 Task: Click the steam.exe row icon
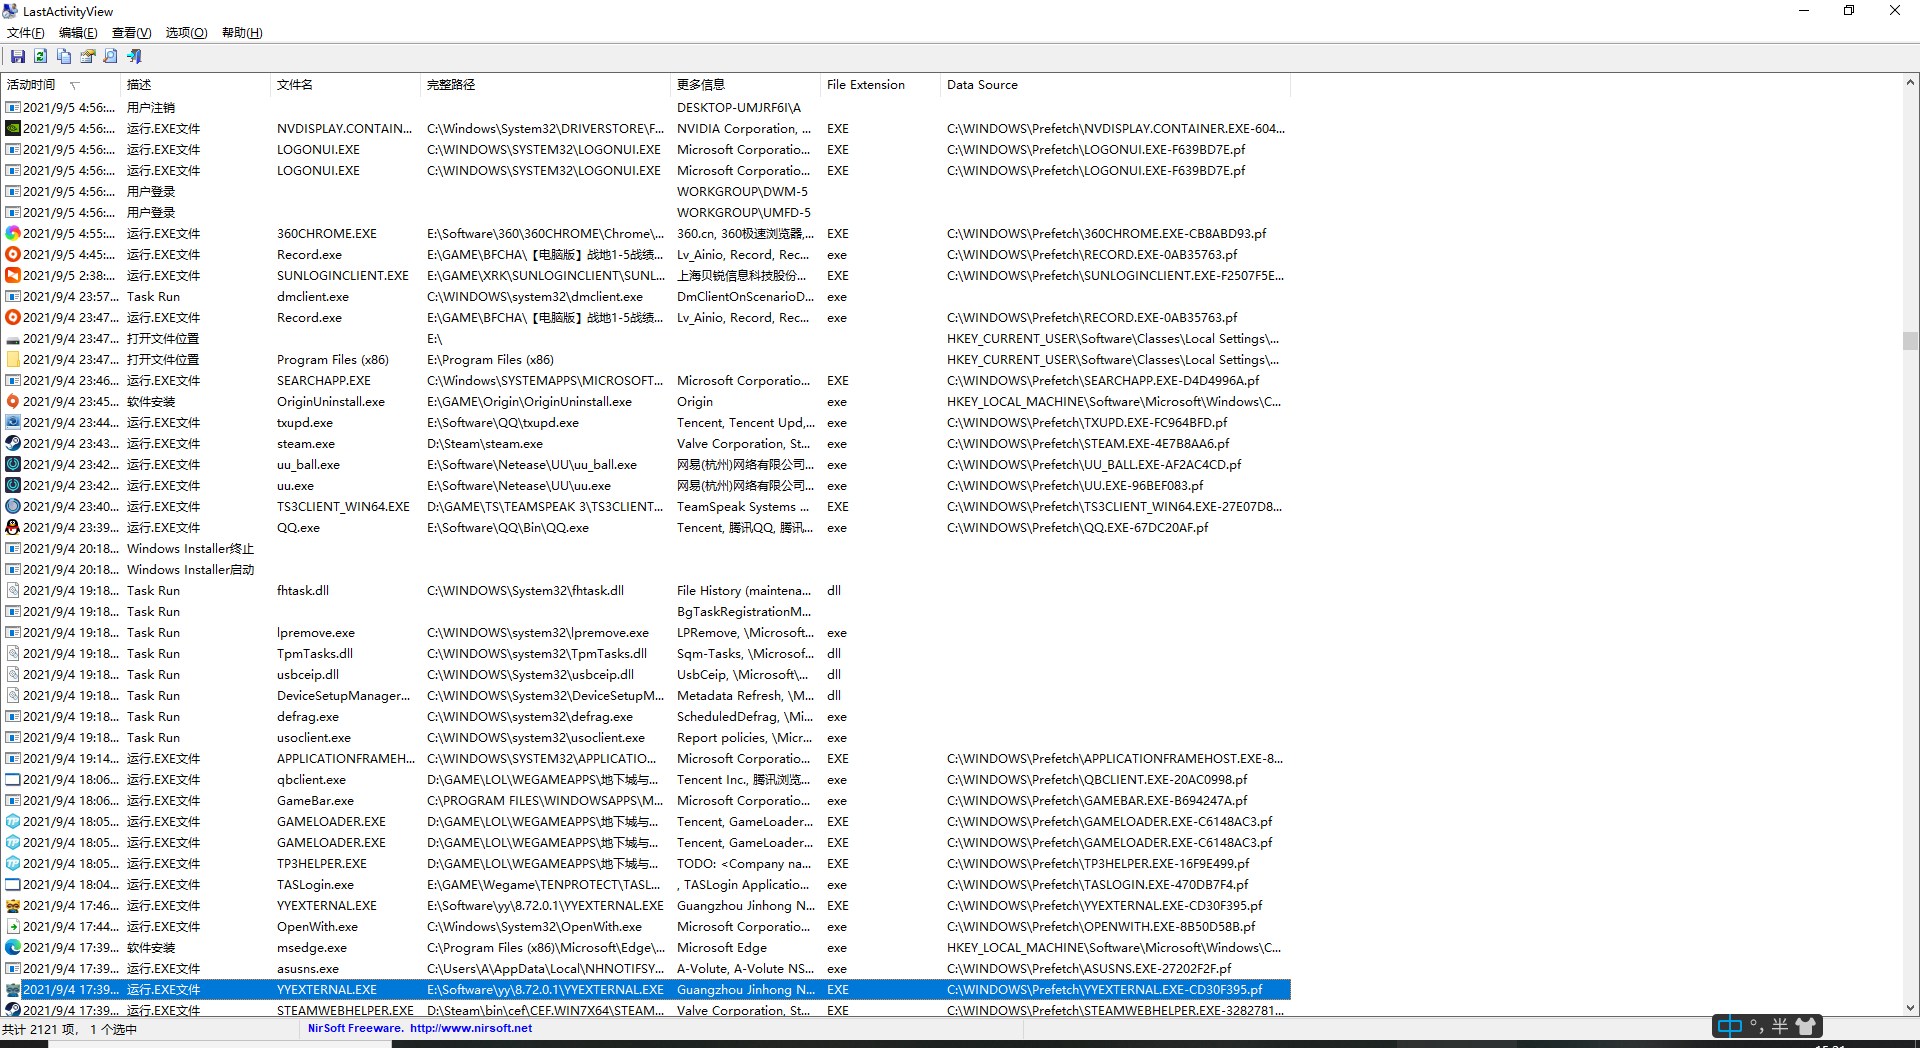(13, 444)
